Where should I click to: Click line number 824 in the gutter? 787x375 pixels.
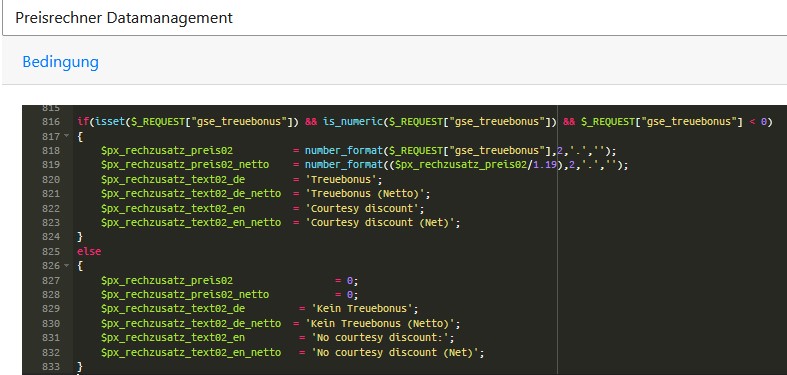pyautogui.click(x=51, y=237)
